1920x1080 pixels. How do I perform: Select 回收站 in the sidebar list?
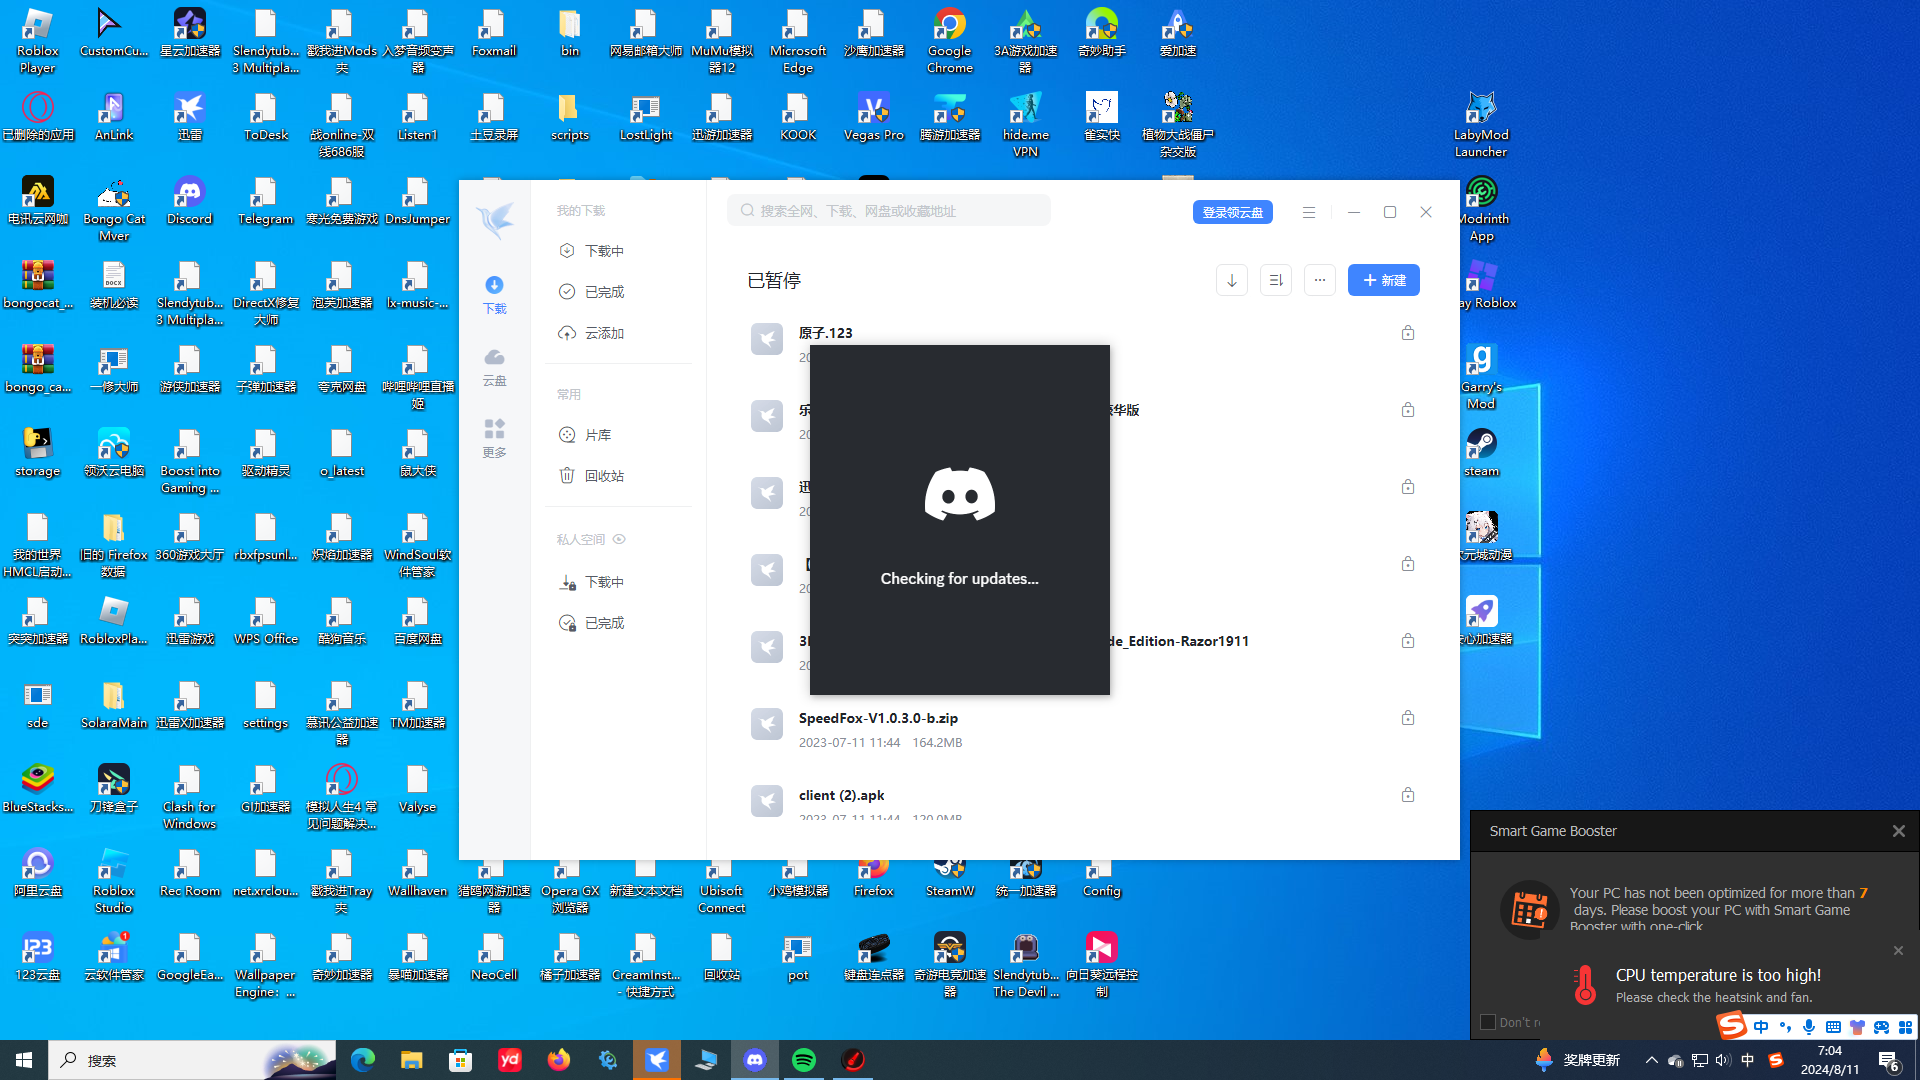[x=604, y=476]
